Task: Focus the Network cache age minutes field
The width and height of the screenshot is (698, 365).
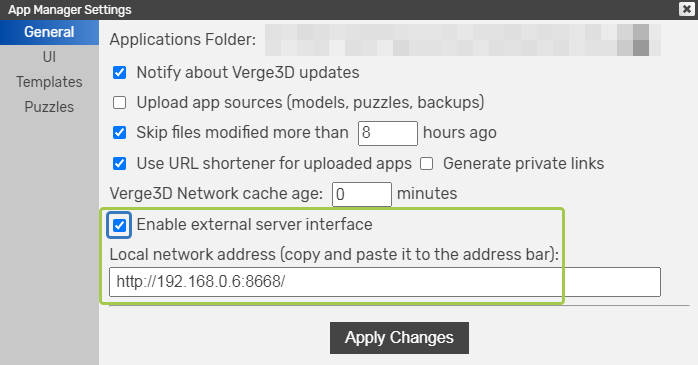Action: [362, 194]
